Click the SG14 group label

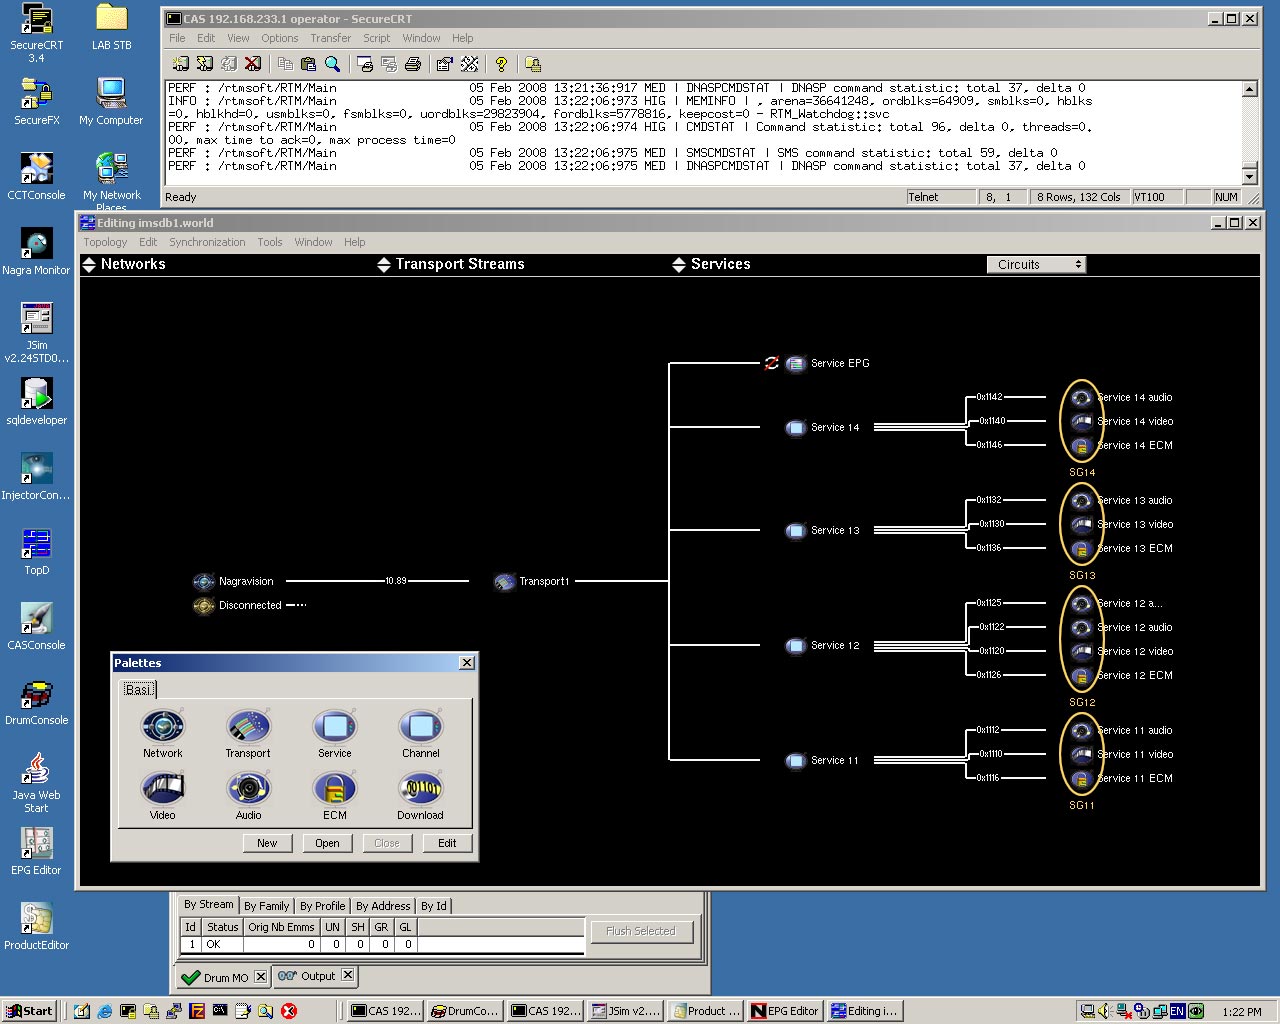pos(1082,472)
